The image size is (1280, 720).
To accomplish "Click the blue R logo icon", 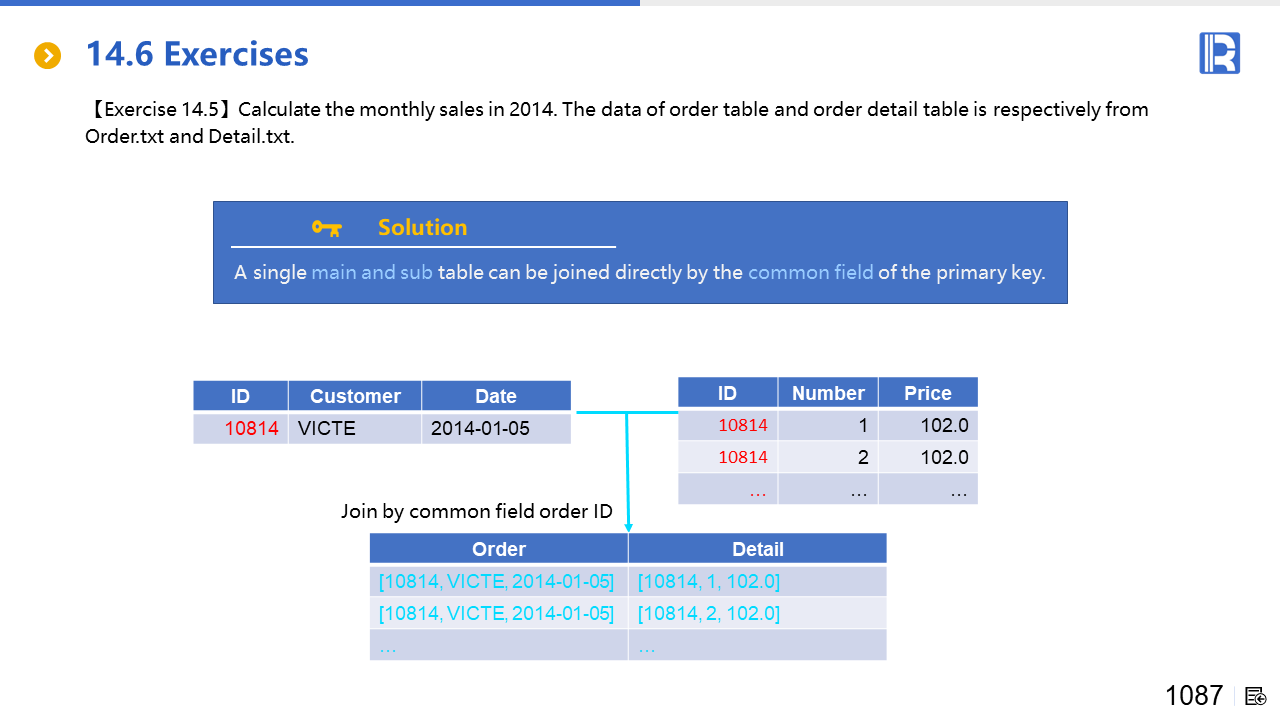I will 1219,53.
